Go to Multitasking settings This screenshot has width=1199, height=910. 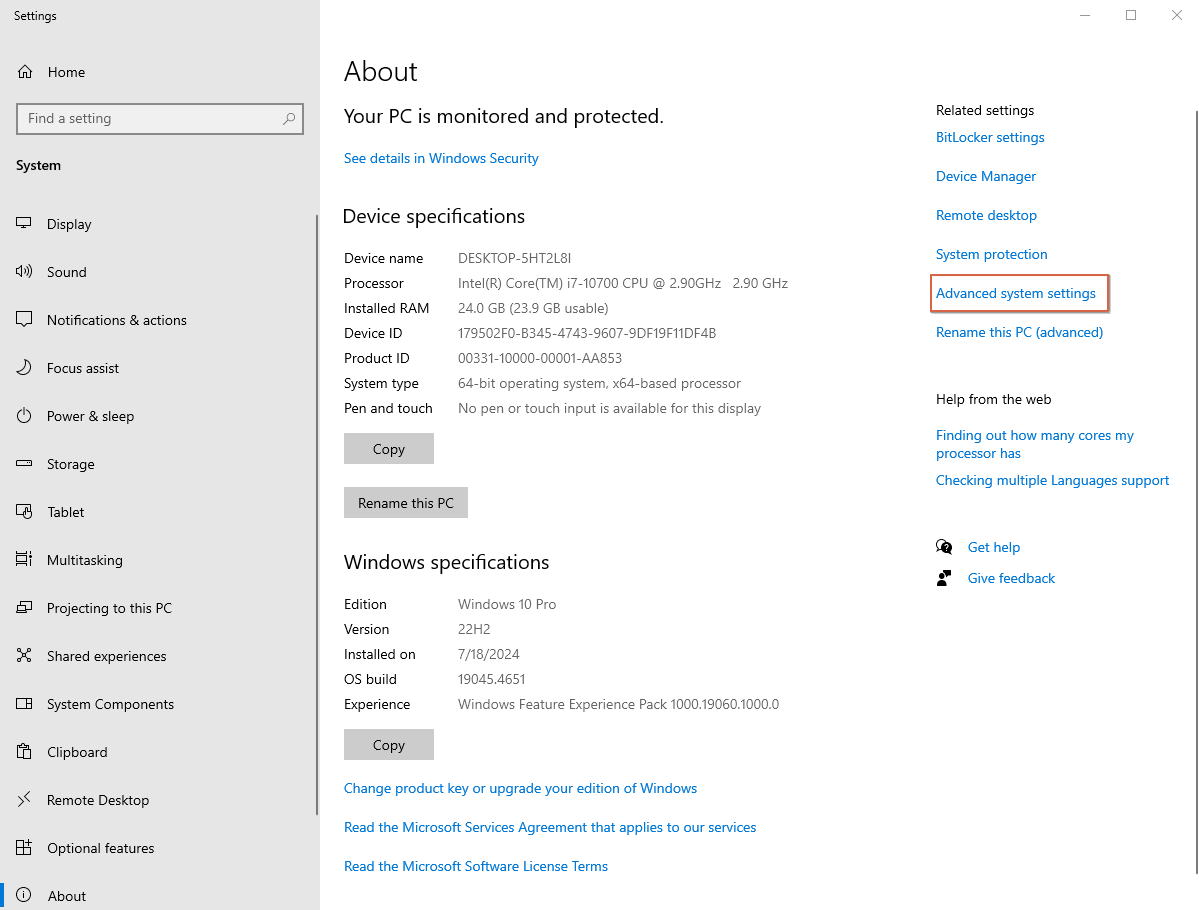click(x=85, y=560)
